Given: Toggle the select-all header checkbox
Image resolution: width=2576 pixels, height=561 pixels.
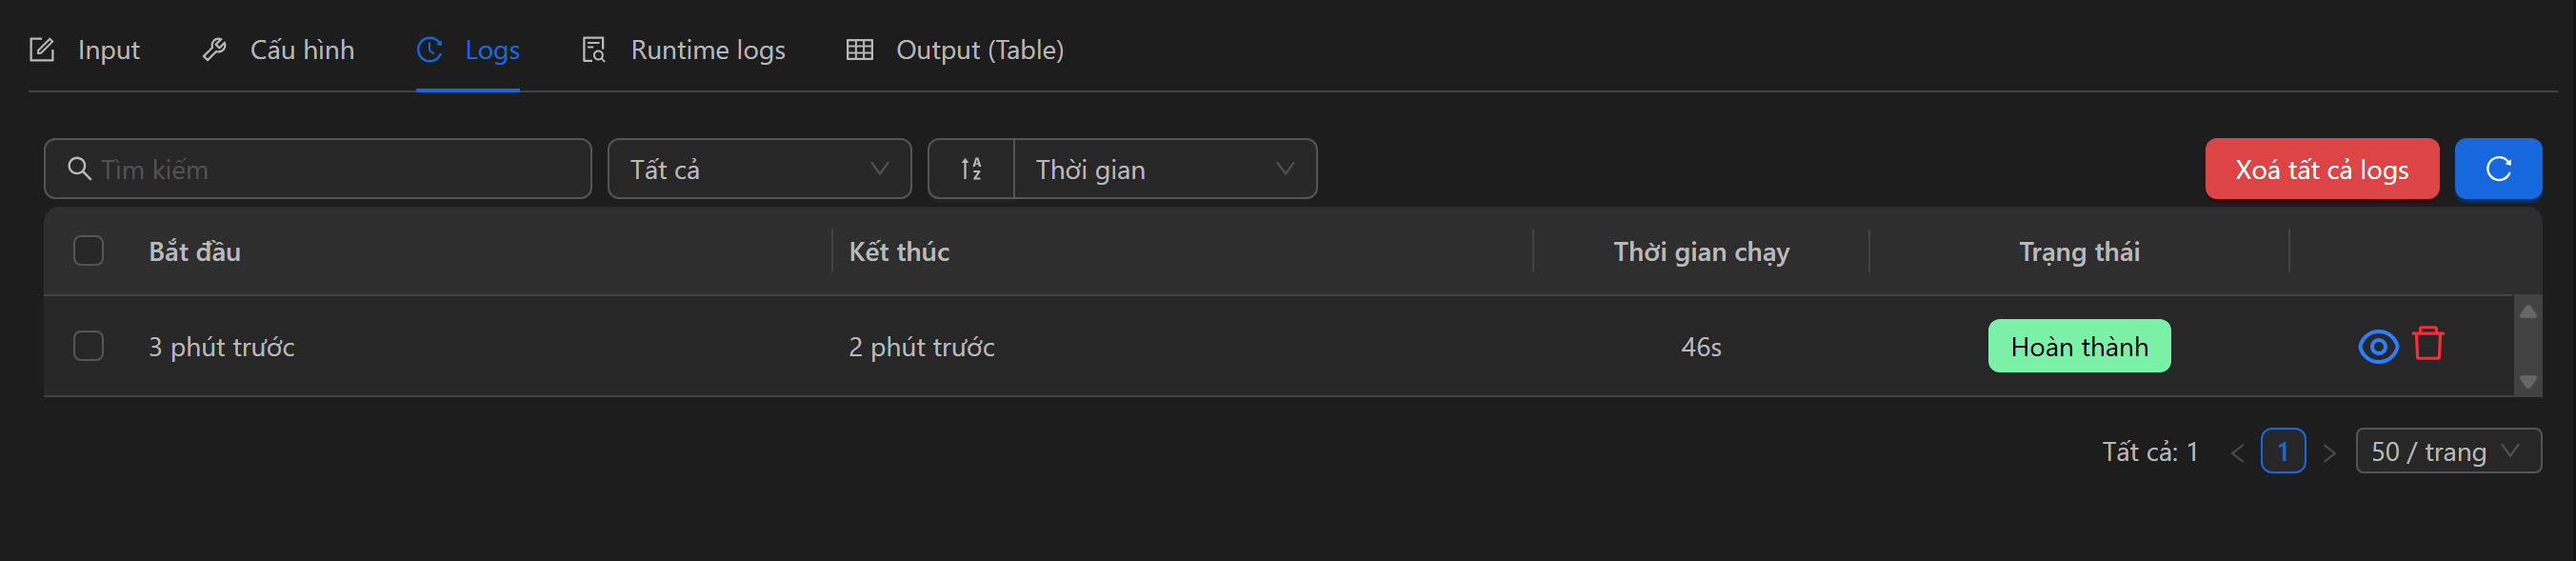Looking at the screenshot, I should coord(89,251).
